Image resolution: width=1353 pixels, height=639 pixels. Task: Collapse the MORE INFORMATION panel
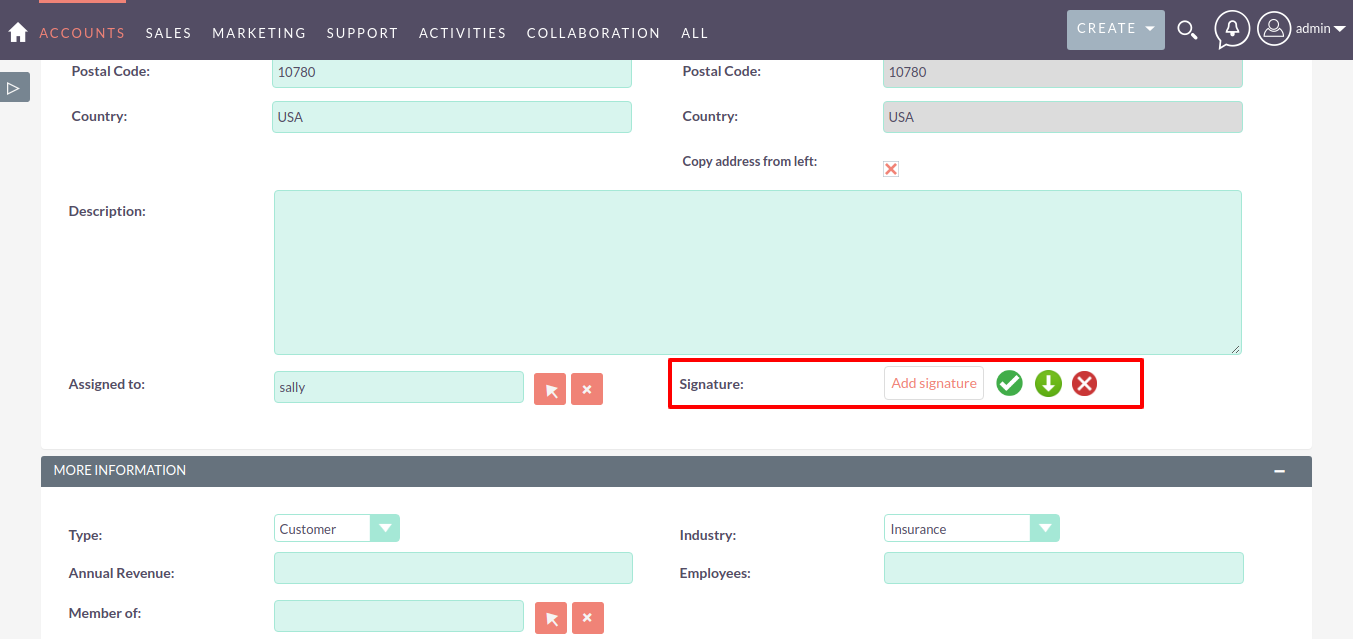(x=1279, y=470)
